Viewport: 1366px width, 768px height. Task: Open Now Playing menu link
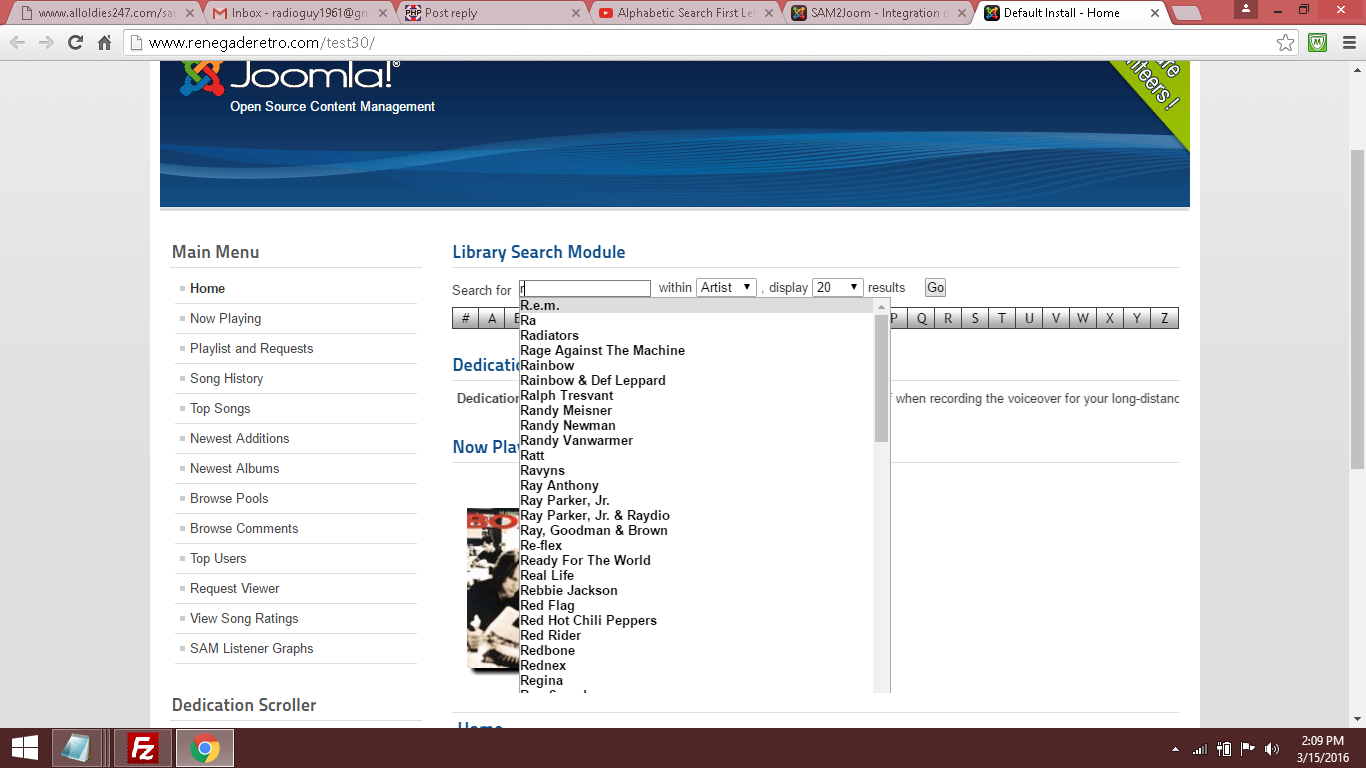pos(225,318)
